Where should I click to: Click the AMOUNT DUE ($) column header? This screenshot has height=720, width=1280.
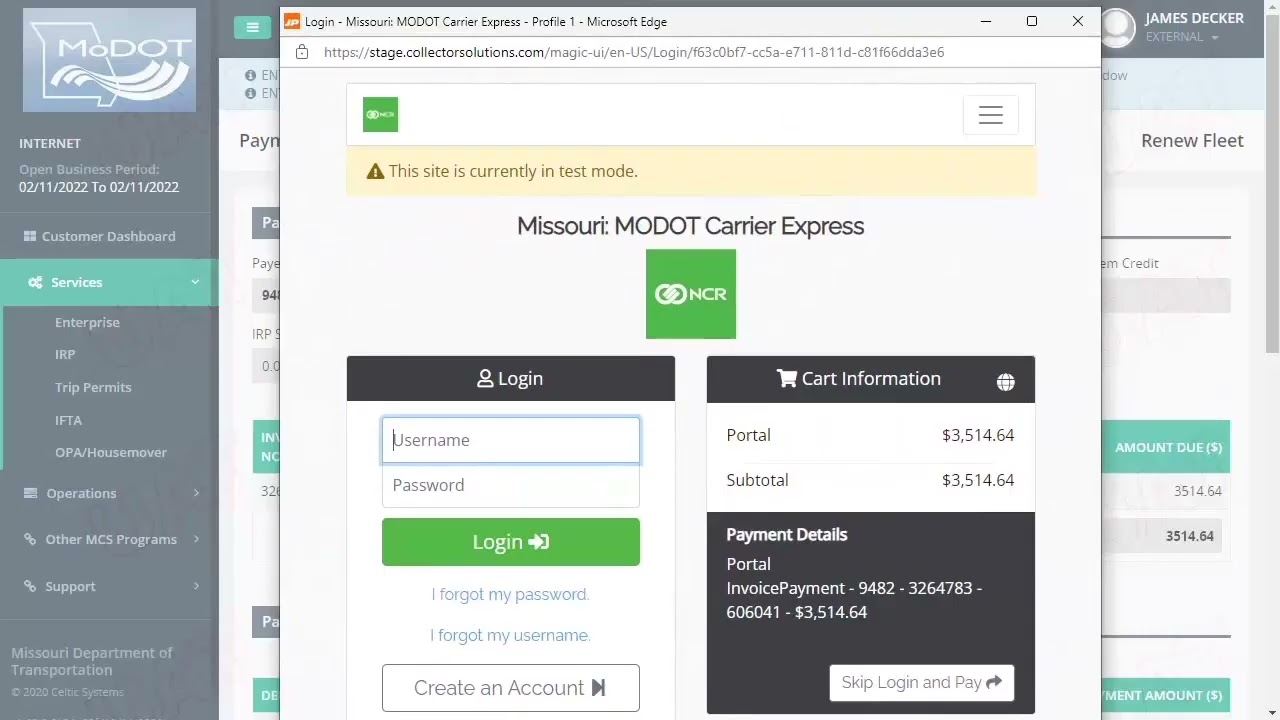pyautogui.click(x=1168, y=447)
